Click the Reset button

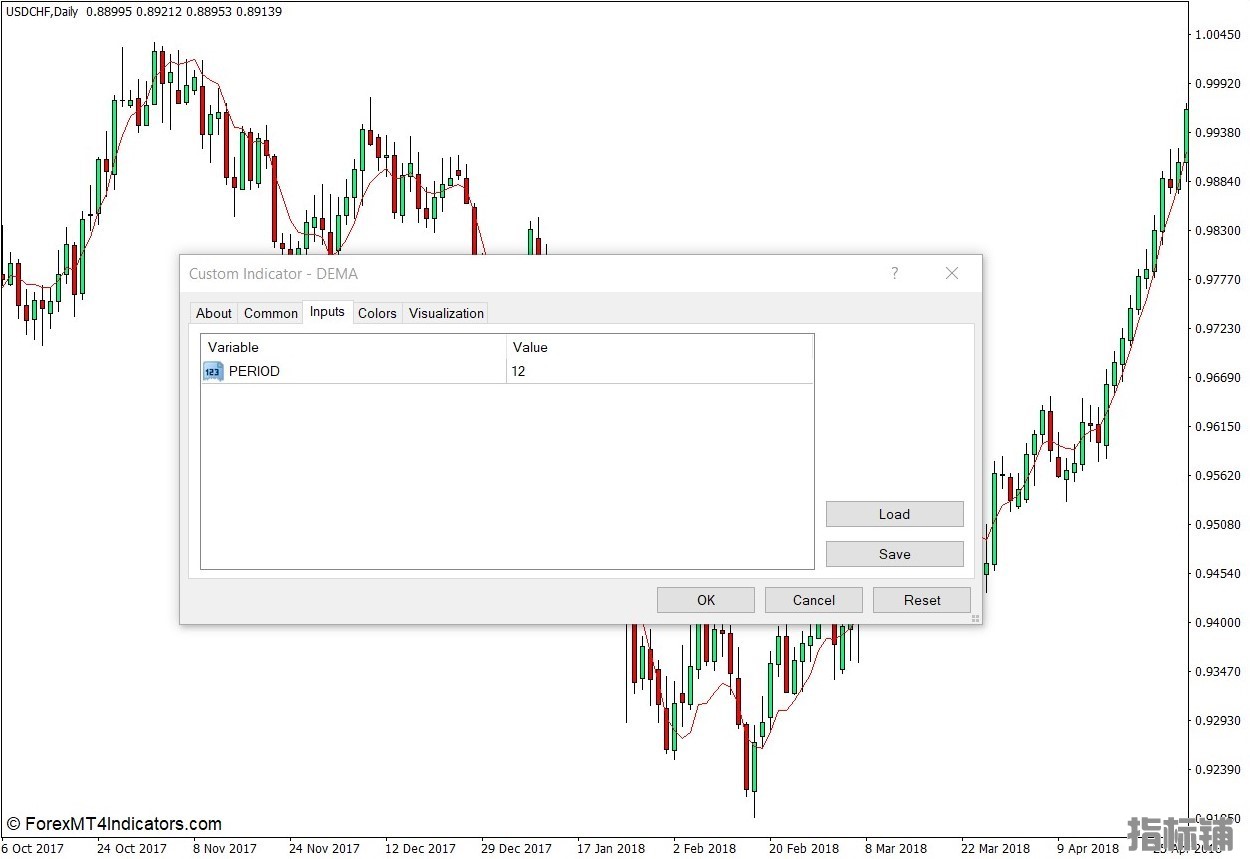922,600
